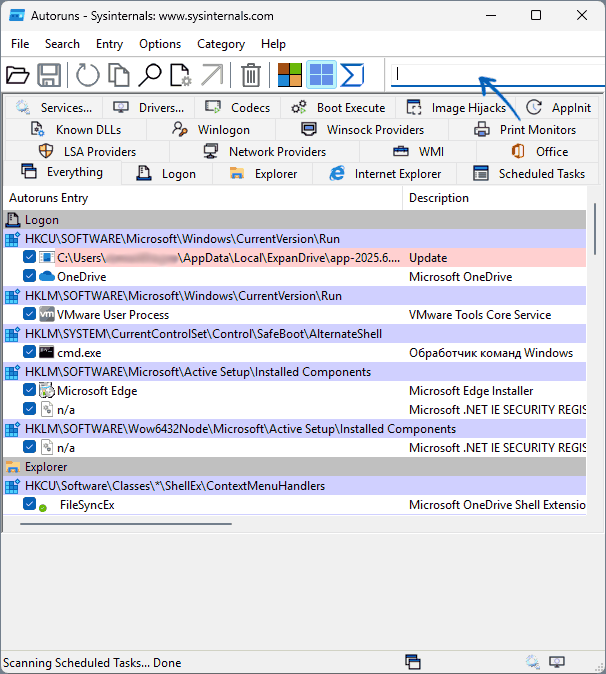Open the Options menu
Viewport: 606px width, 674px height.
click(x=160, y=44)
